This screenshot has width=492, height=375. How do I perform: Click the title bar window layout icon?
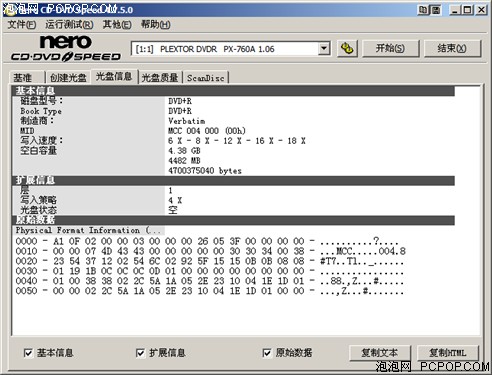[435, 10]
